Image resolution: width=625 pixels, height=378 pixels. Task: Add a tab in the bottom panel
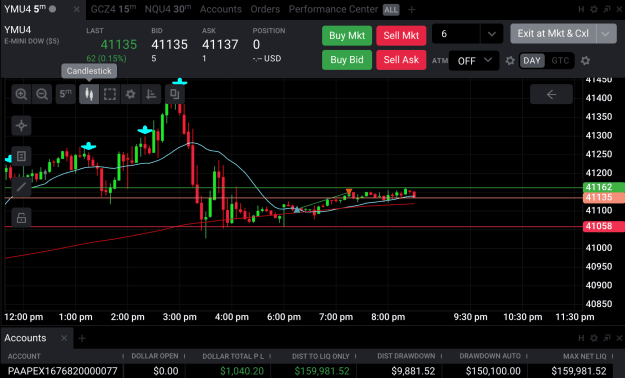82,338
